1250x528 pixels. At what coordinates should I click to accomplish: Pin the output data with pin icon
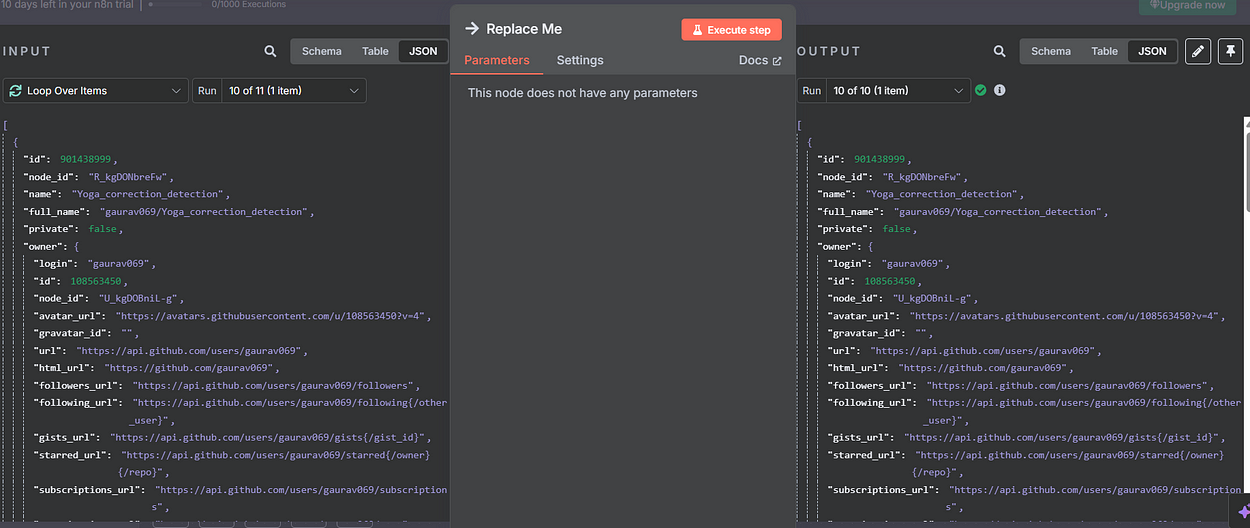point(1230,51)
